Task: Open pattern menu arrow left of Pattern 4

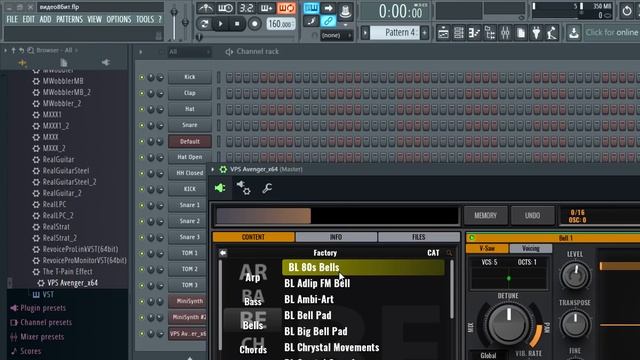Action: coord(365,32)
